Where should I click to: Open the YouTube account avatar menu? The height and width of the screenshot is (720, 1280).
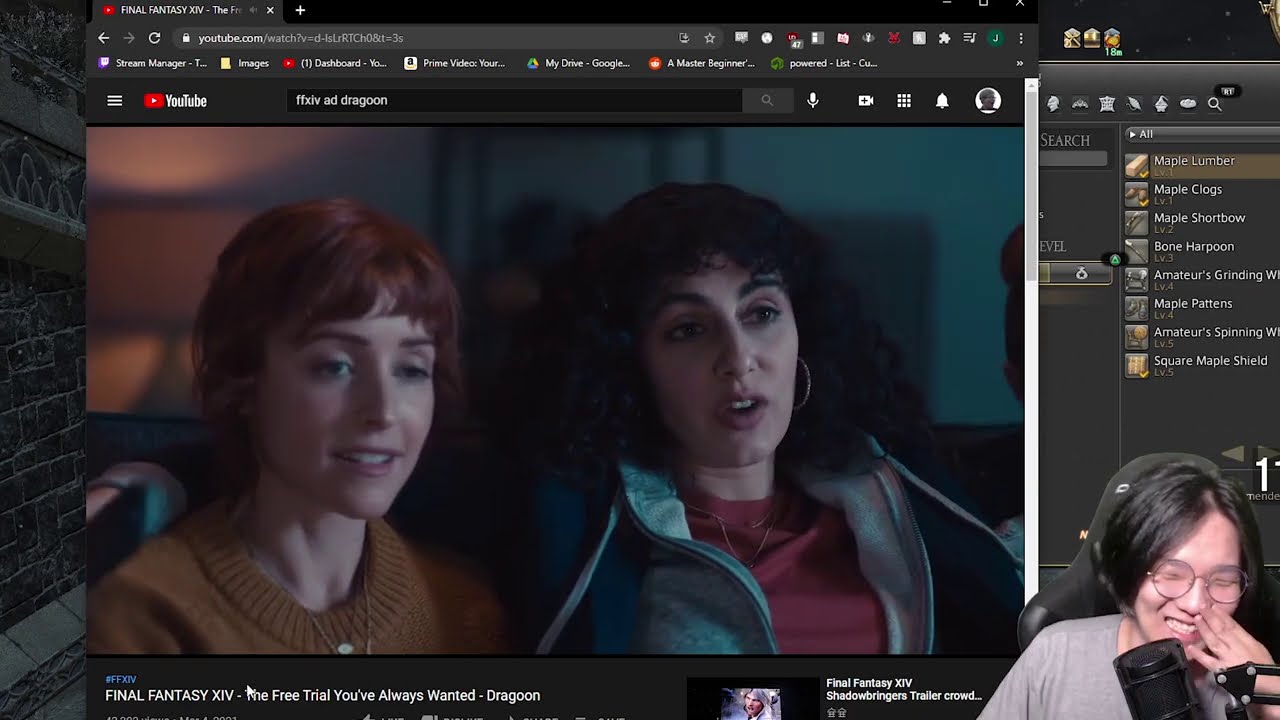pyautogui.click(x=988, y=100)
